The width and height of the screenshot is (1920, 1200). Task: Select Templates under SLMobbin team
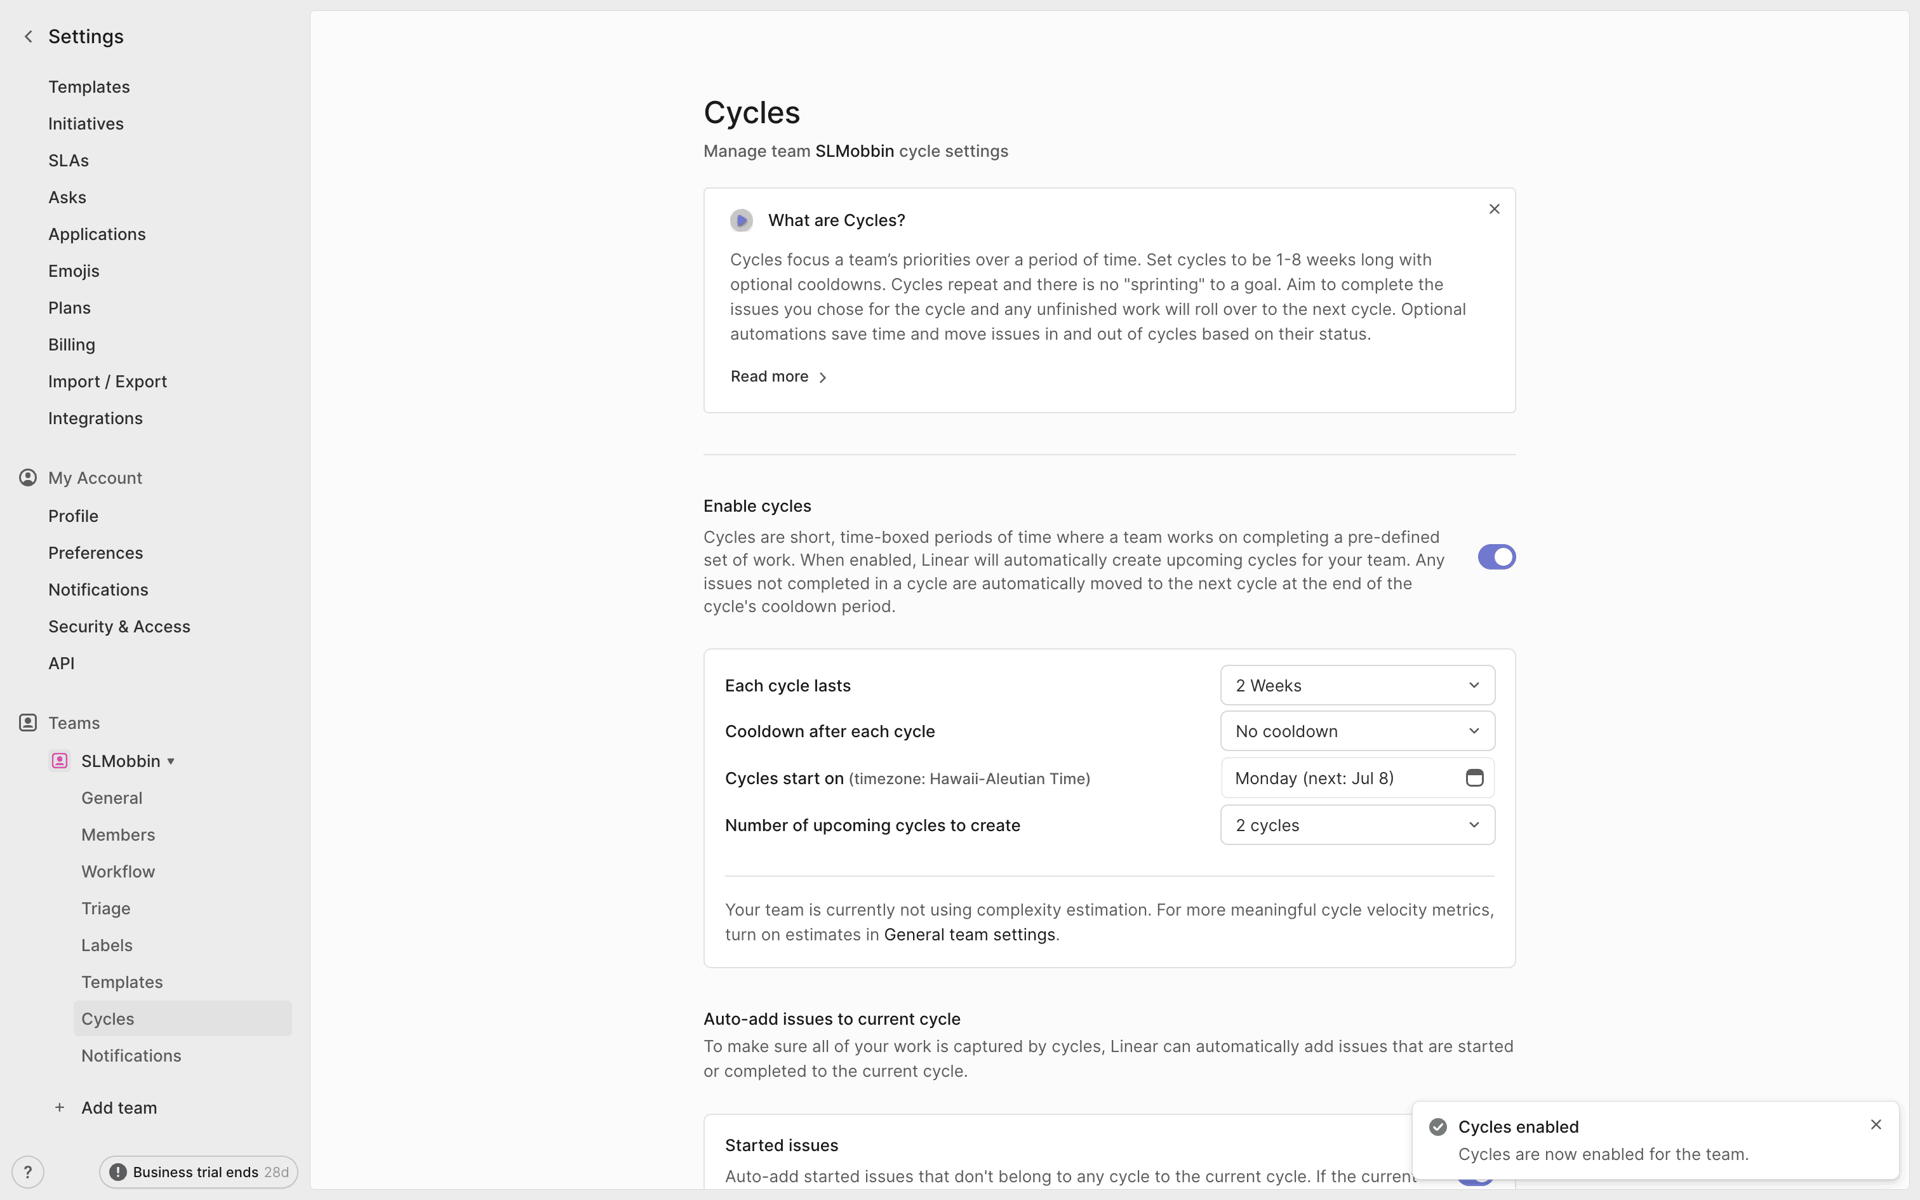click(x=122, y=983)
